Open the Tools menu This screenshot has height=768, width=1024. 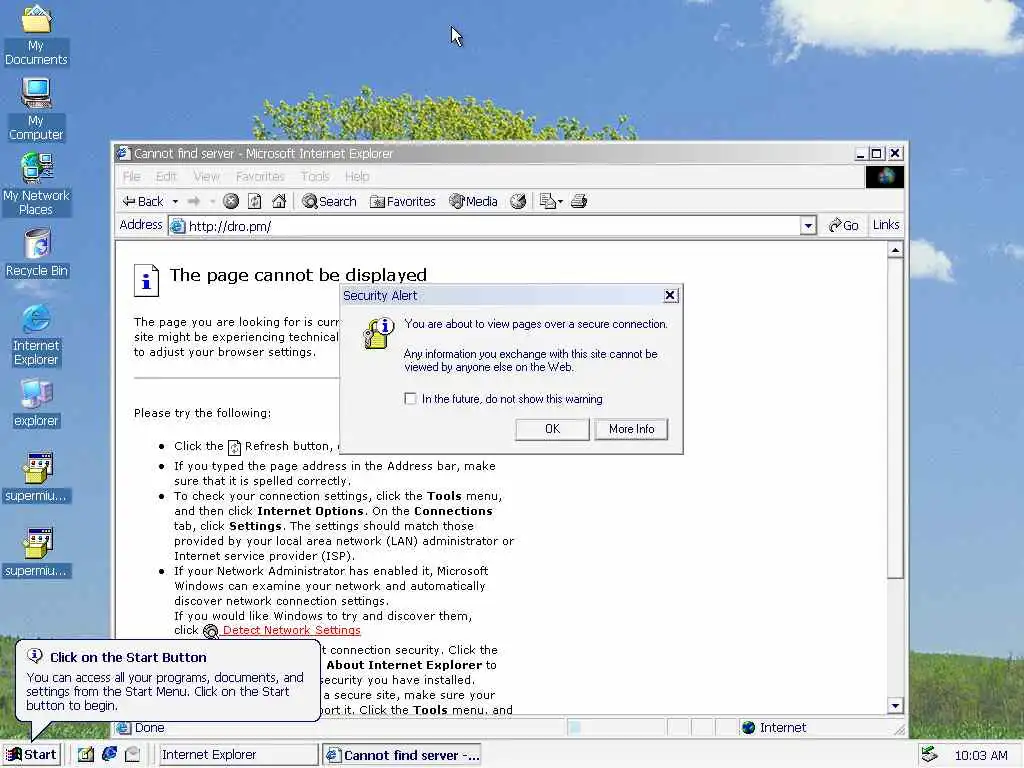coord(315,176)
